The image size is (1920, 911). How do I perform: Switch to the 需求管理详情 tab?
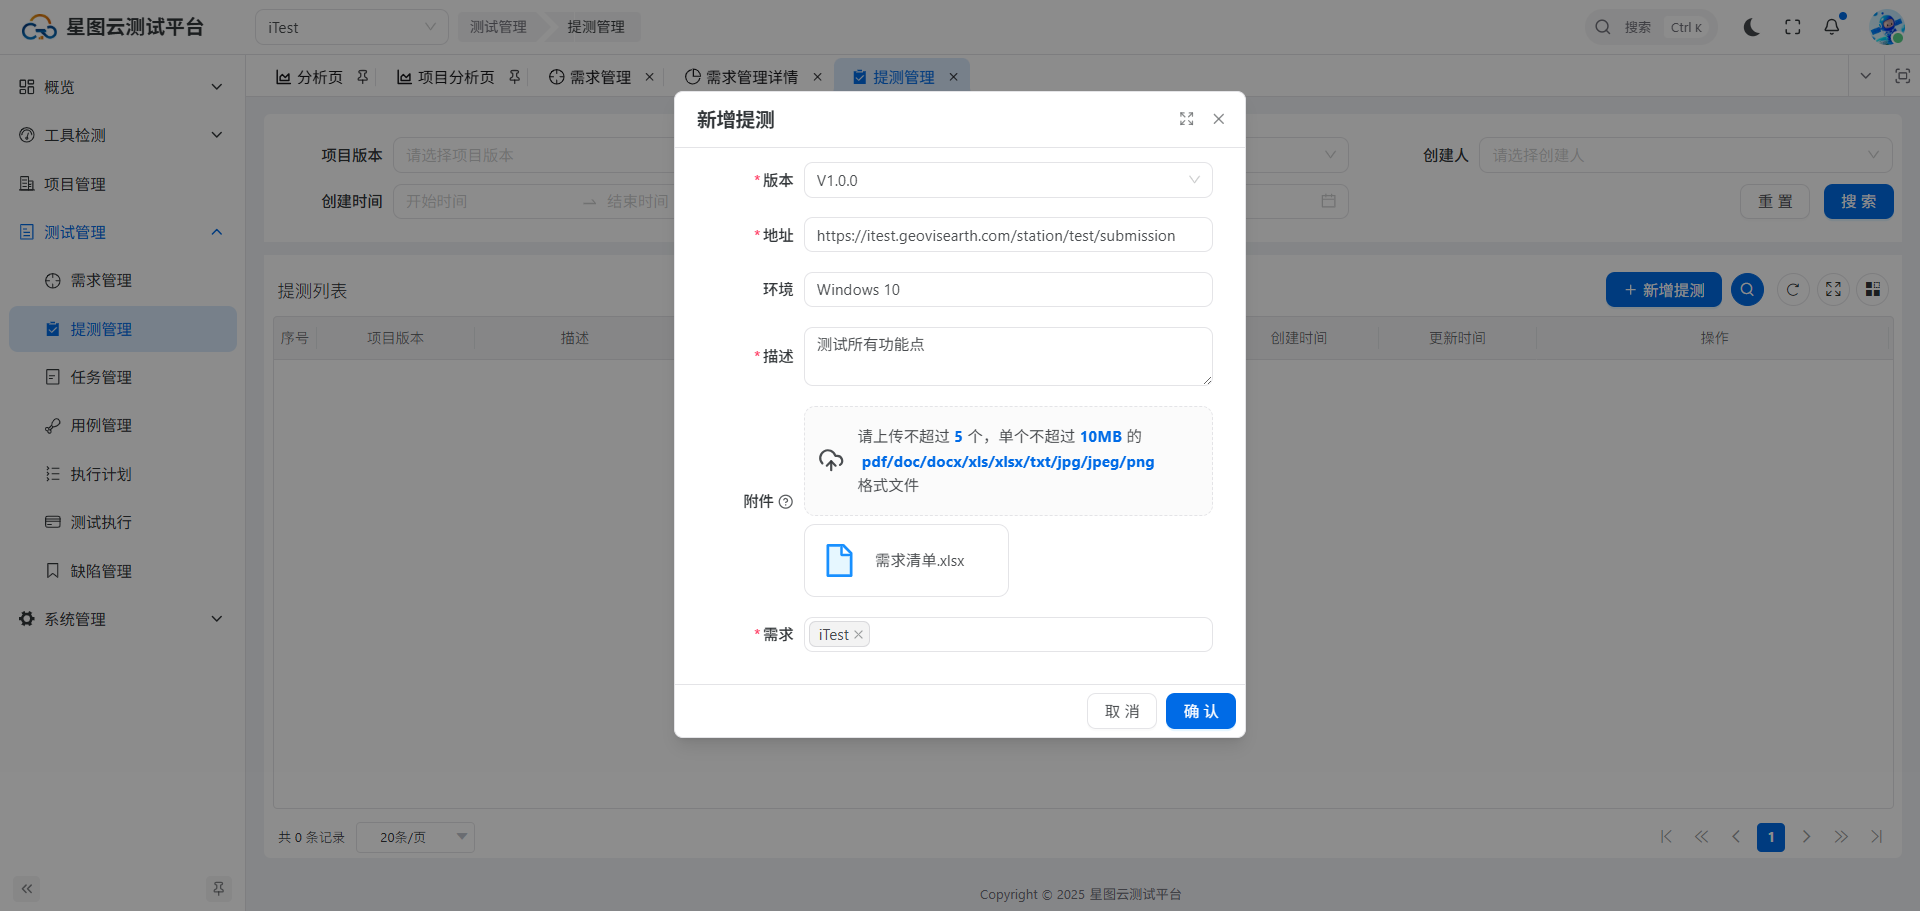click(x=750, y=77)
